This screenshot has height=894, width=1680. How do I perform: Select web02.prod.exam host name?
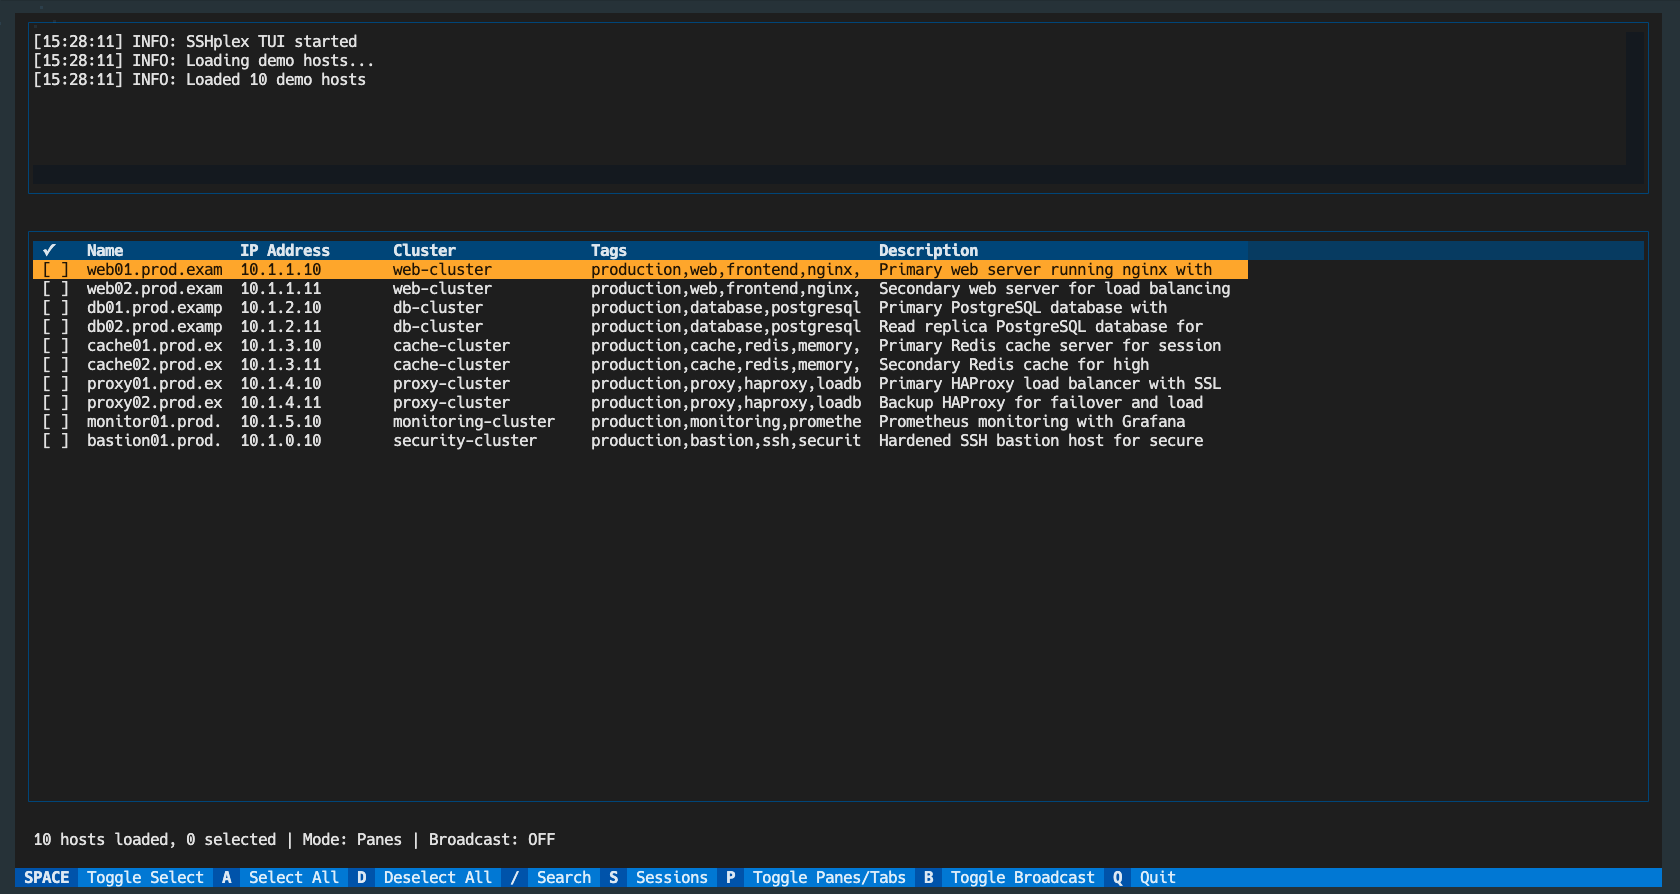(155, 289)
